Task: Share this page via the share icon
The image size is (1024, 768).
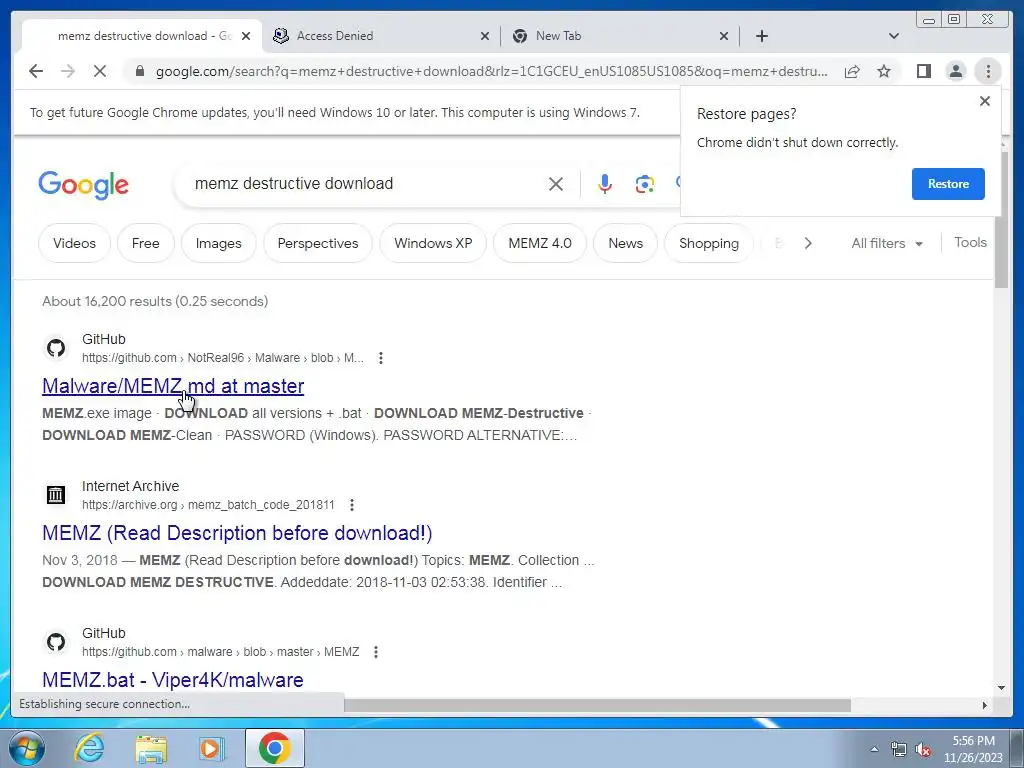Action: click(852, 71)
